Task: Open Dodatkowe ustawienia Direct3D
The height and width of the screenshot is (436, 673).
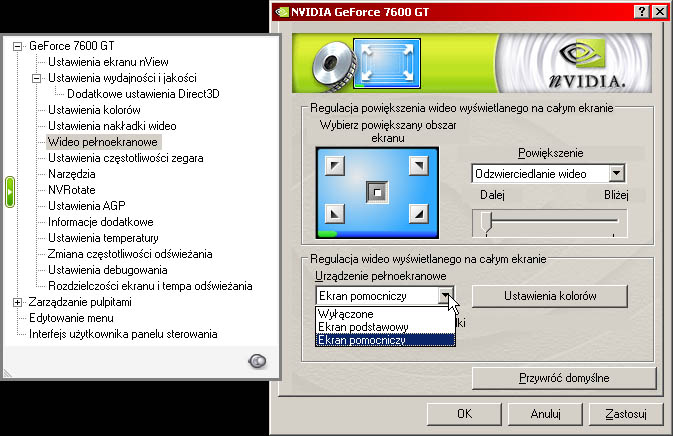Action: tap(143, 94)
